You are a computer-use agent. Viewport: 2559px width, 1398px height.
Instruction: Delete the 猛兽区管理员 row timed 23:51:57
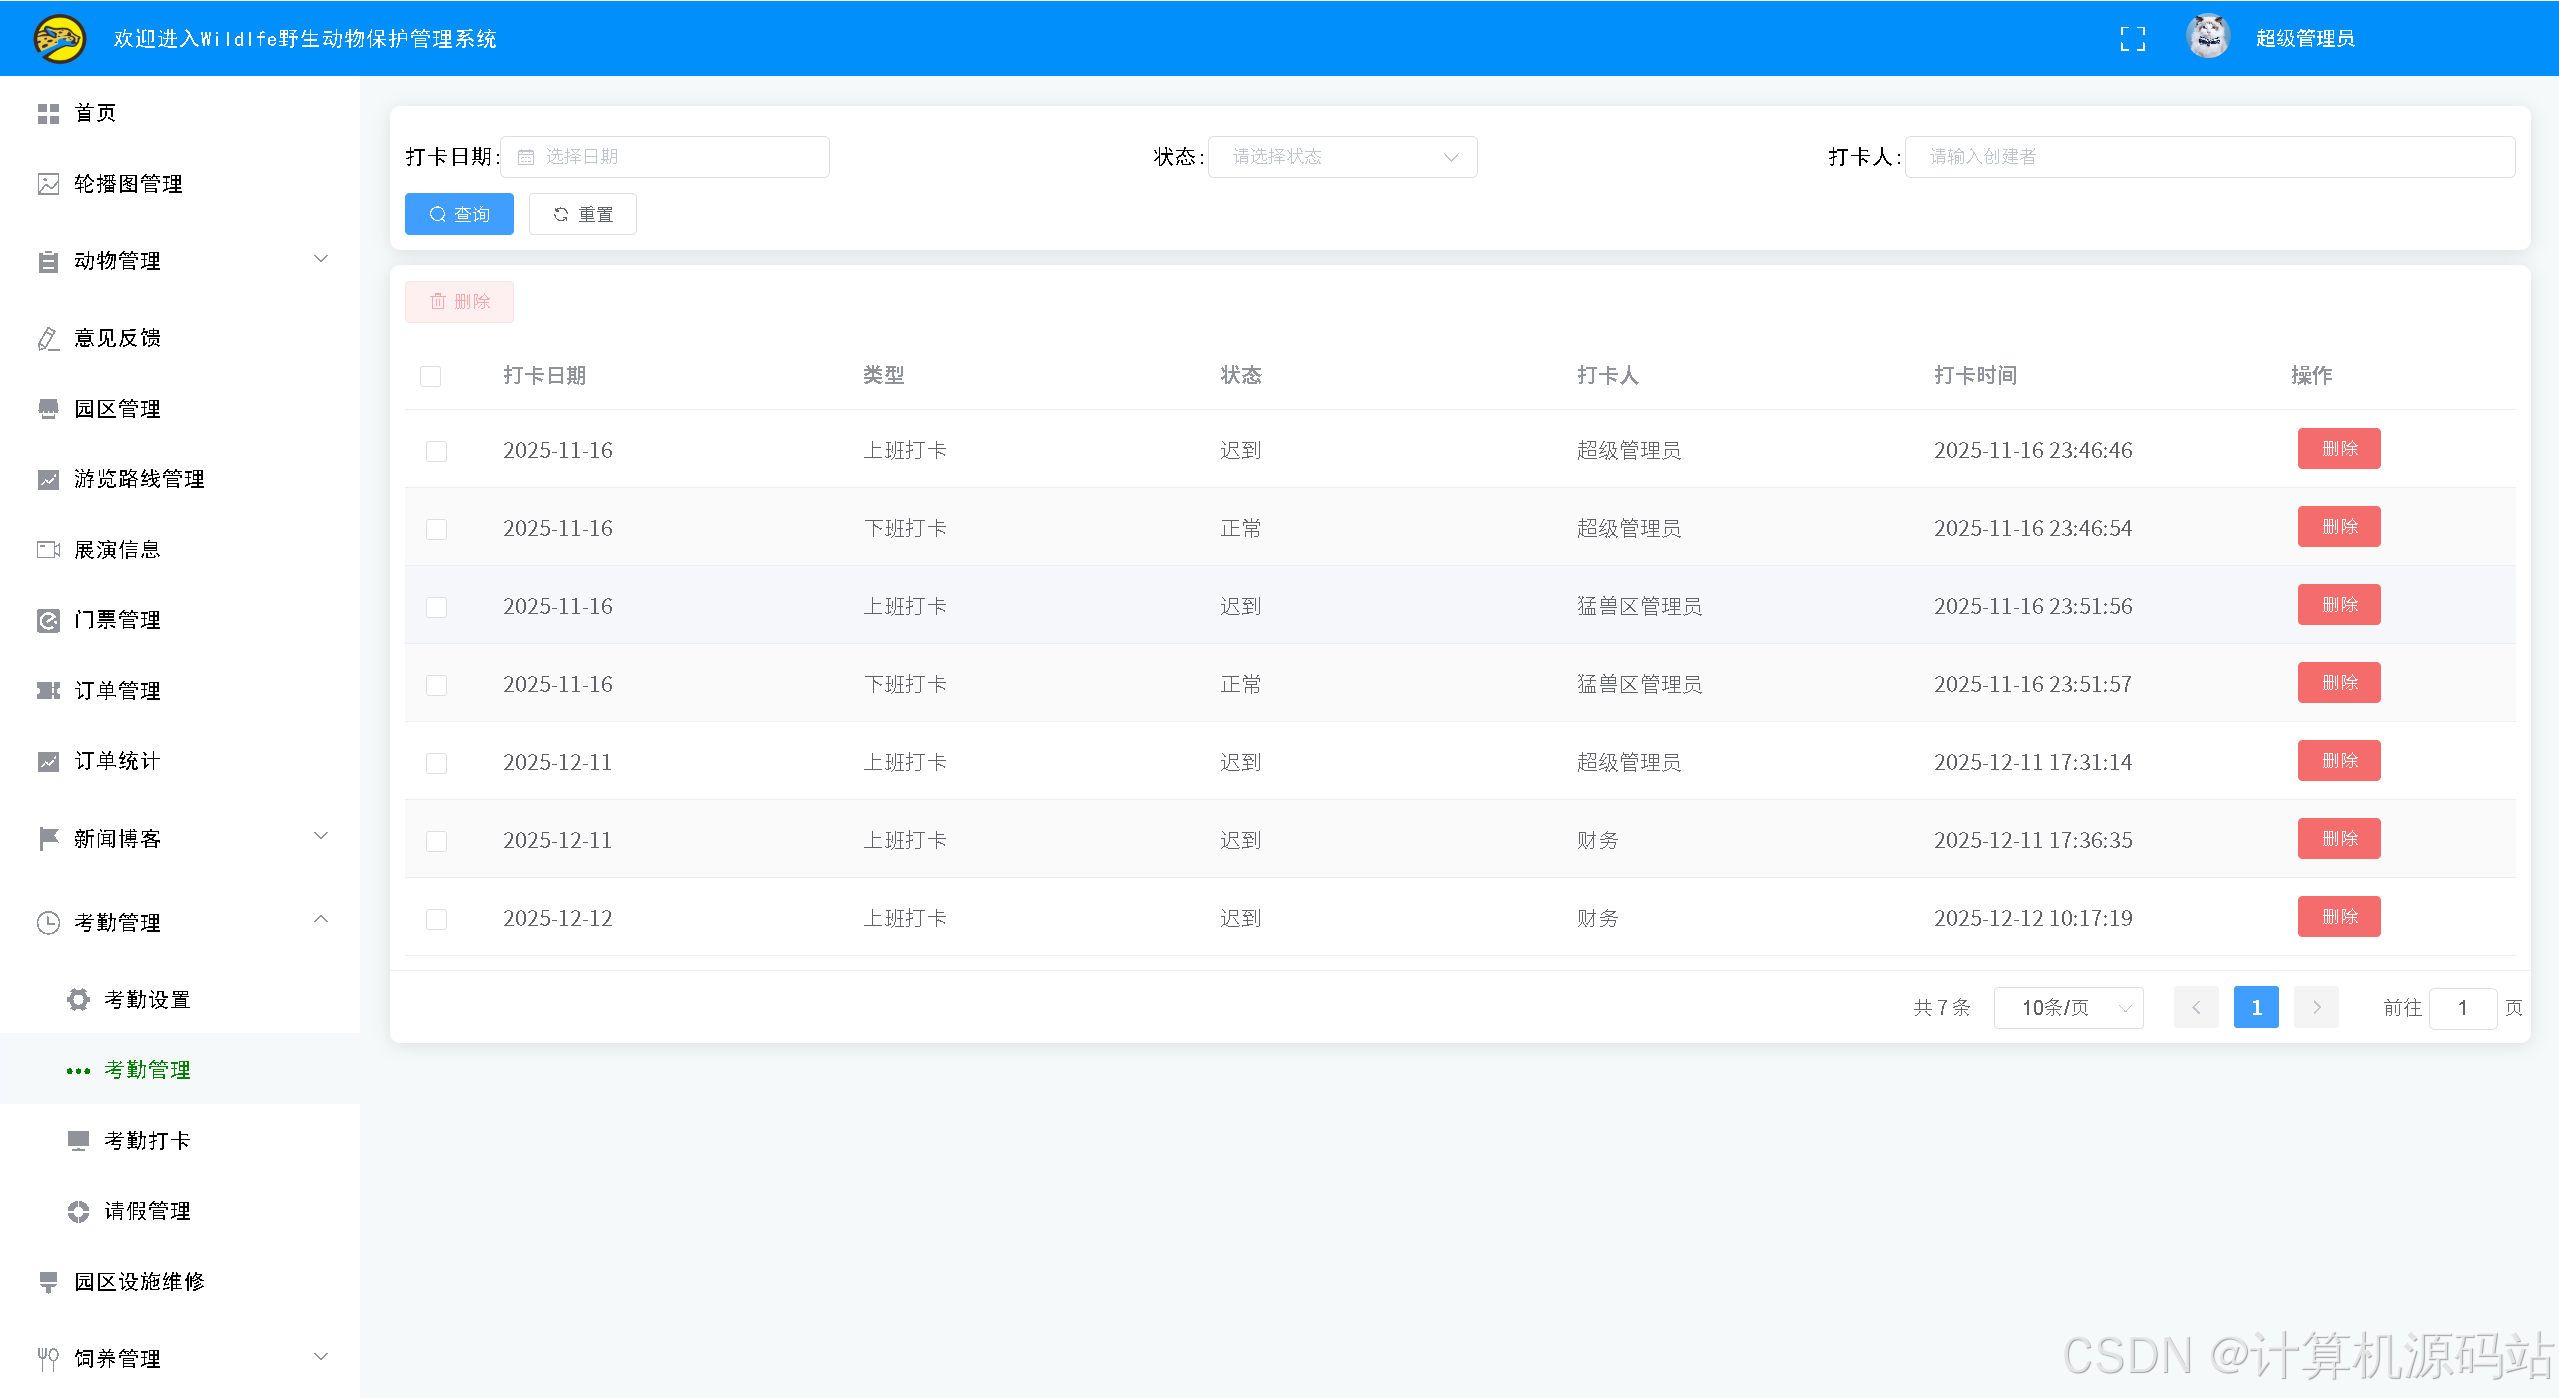2339,683
